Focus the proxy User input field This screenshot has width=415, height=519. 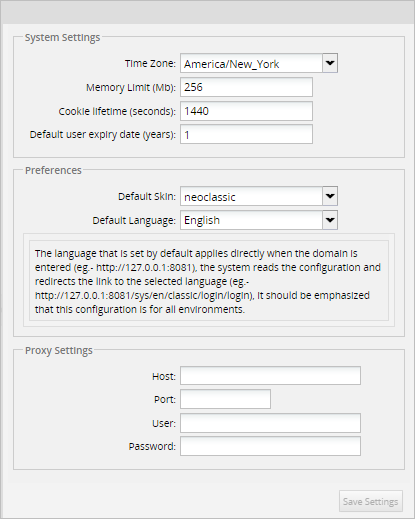point(270,423)
